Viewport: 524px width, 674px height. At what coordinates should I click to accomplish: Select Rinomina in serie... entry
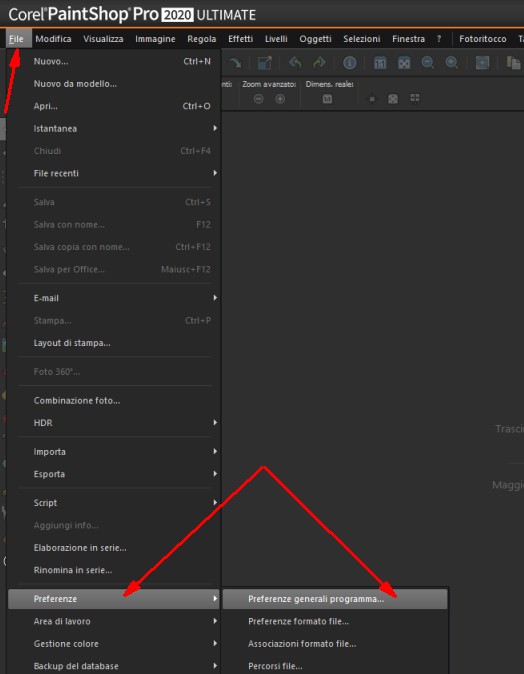click(114, 570)
